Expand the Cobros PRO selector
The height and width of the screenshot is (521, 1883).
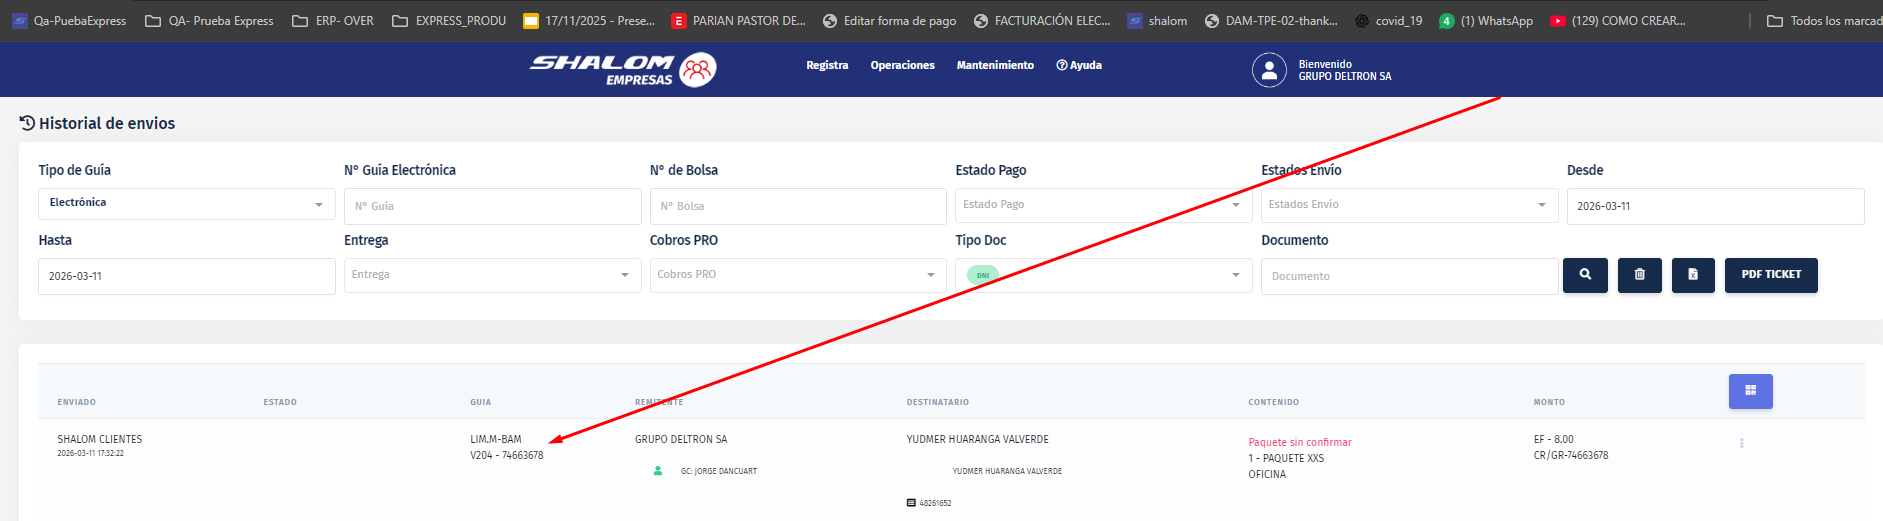(x=796, y=275)
